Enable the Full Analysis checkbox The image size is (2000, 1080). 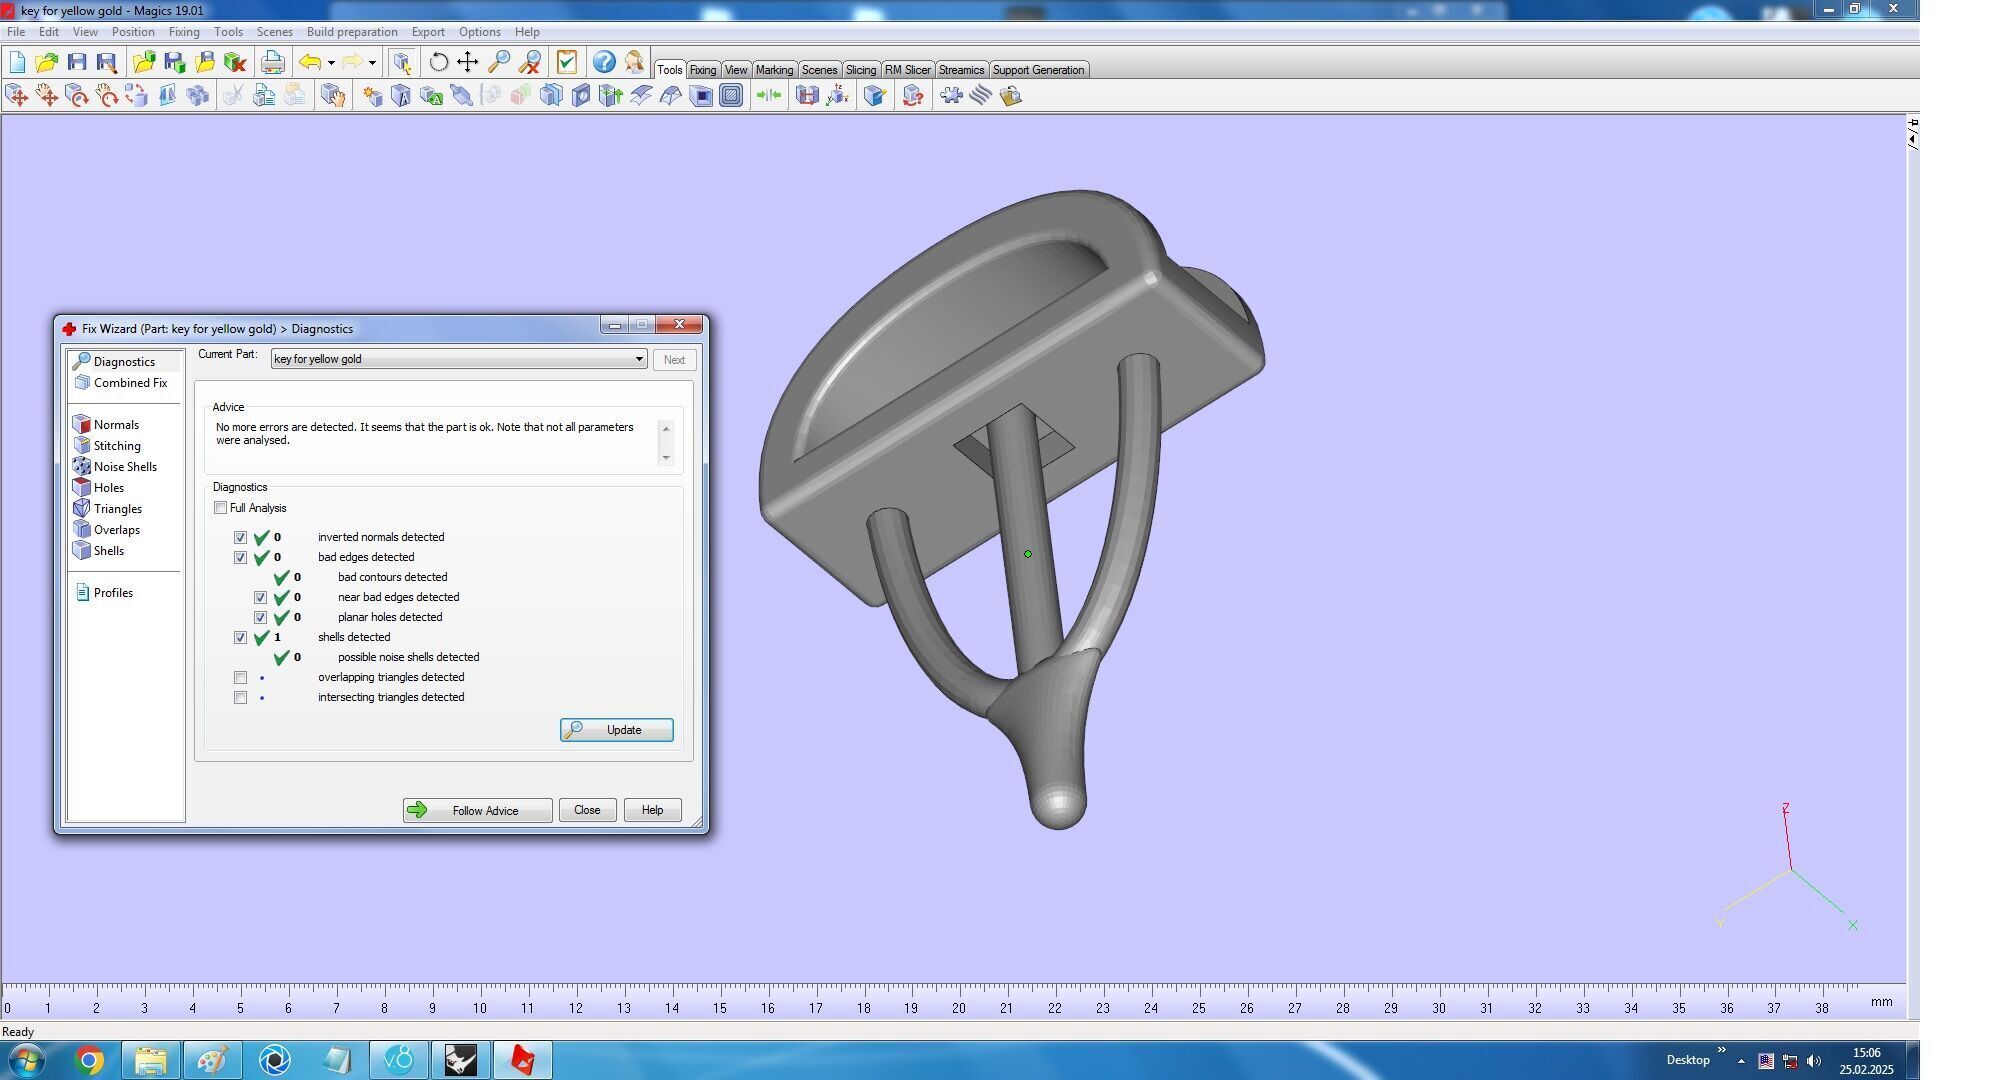pos(221,508)
